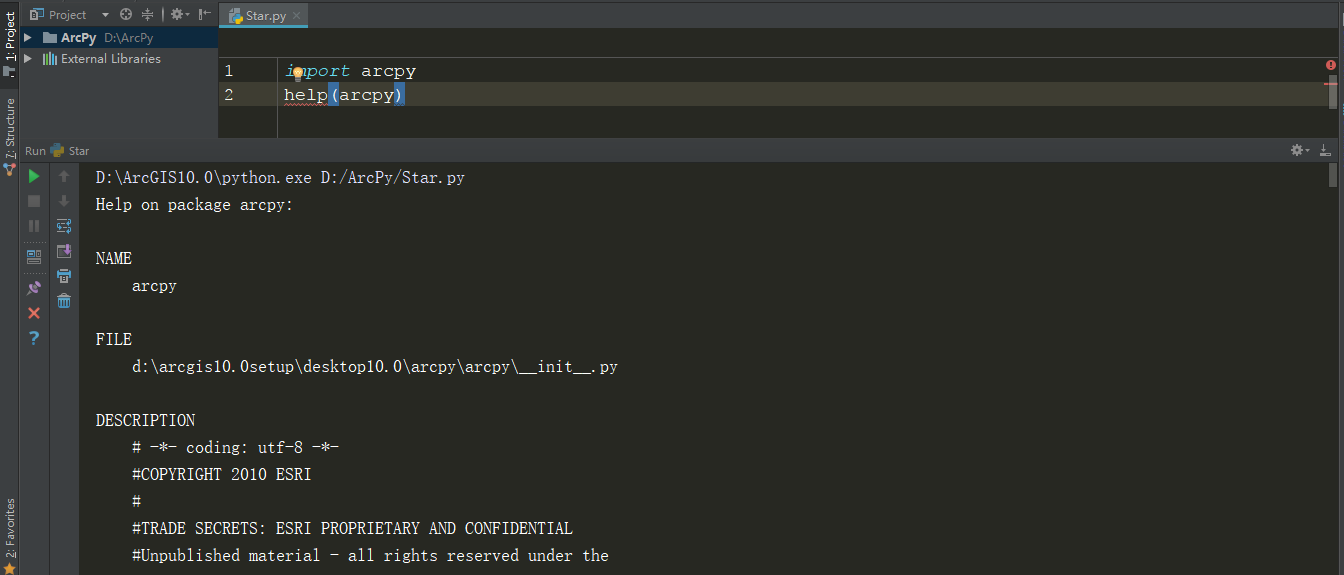Click the intention lightbulb on line 1

[x=297, y=73]
